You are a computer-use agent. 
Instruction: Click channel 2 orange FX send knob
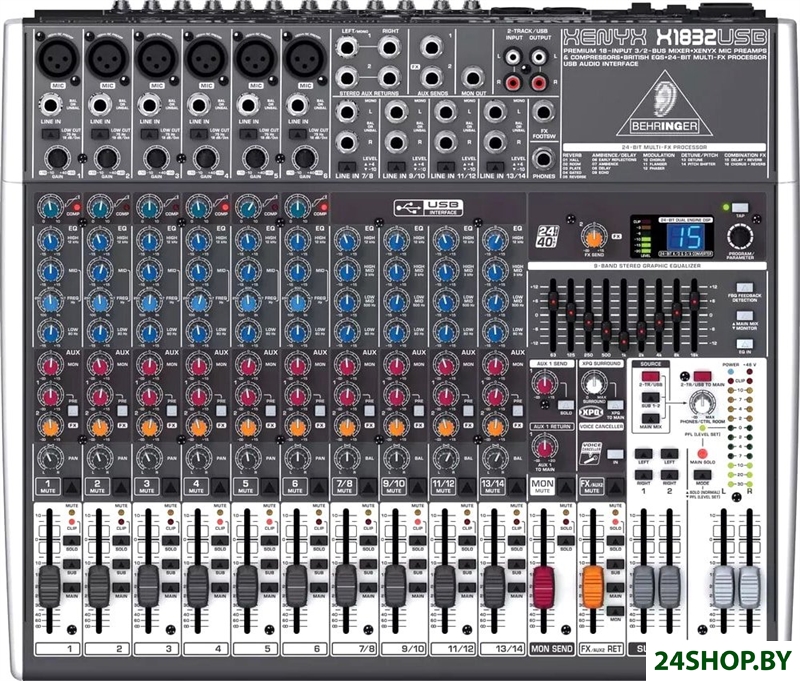[x=99, y=427]
